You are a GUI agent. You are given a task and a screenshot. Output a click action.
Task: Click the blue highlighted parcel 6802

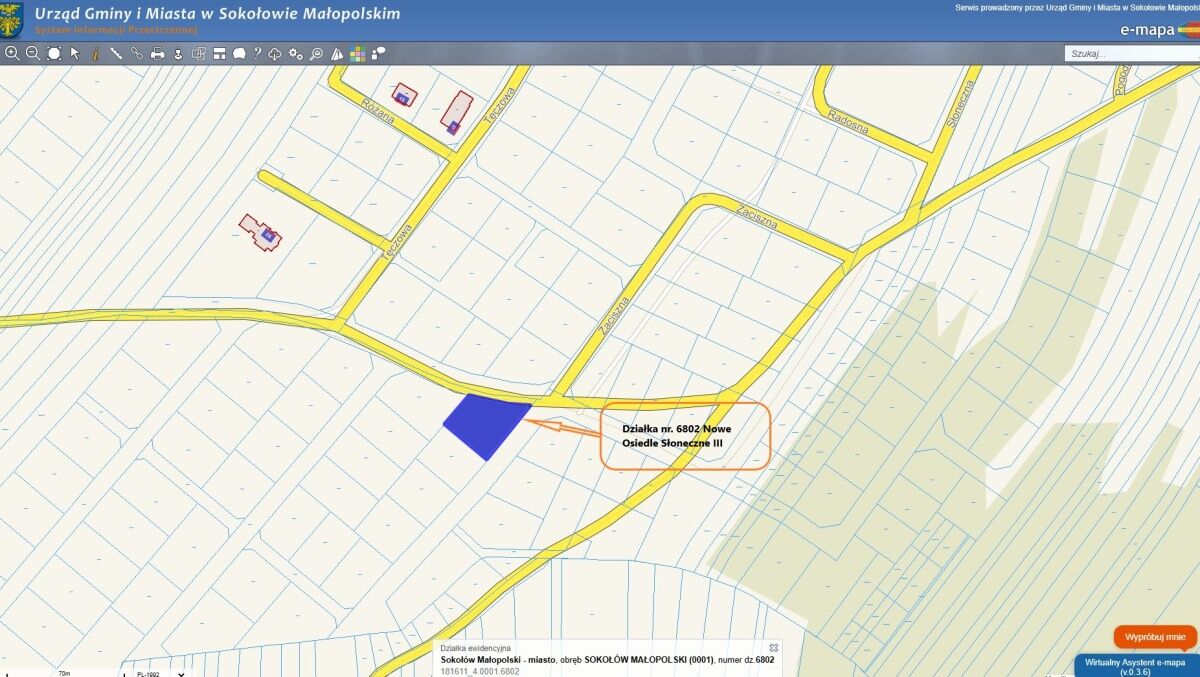485,424
